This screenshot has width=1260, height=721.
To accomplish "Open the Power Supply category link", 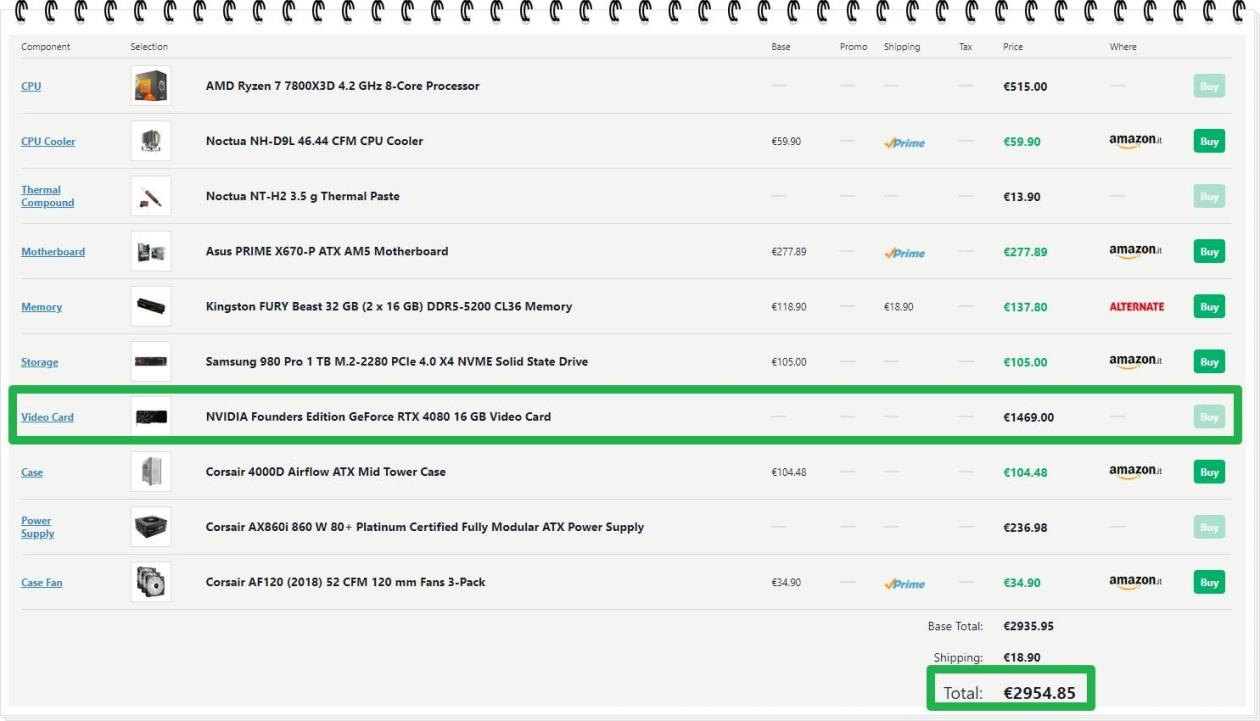I will click(37, 527).
